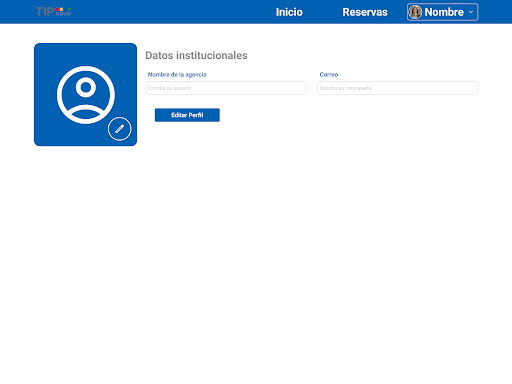Focus the Correo input field
The width and height of the screenshot is (512, 384).
(x=397, y=88)
